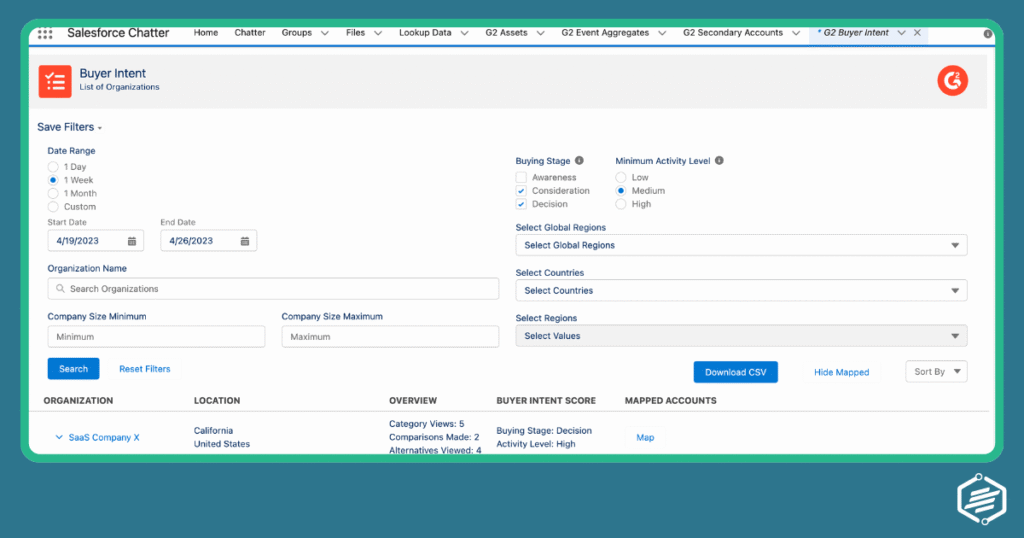
Task: Uncheck the Decision buying stage
Action: point(521,204)
